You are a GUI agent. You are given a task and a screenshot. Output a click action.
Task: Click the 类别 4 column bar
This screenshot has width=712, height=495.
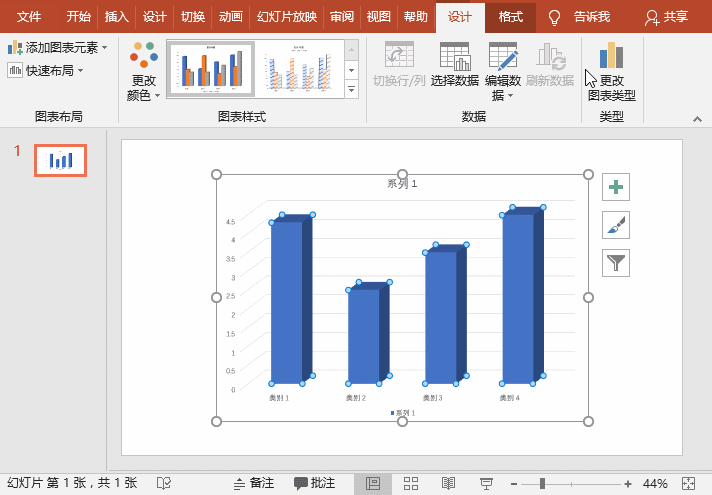(522, 296)
